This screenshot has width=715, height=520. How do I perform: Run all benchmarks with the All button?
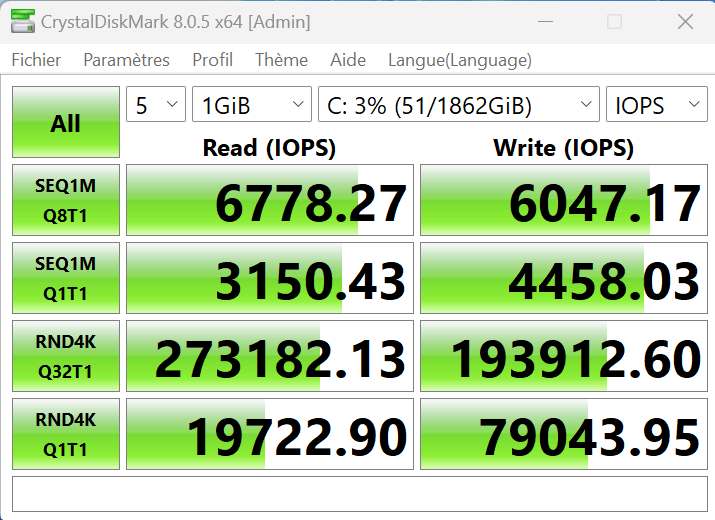pos(66,122)
